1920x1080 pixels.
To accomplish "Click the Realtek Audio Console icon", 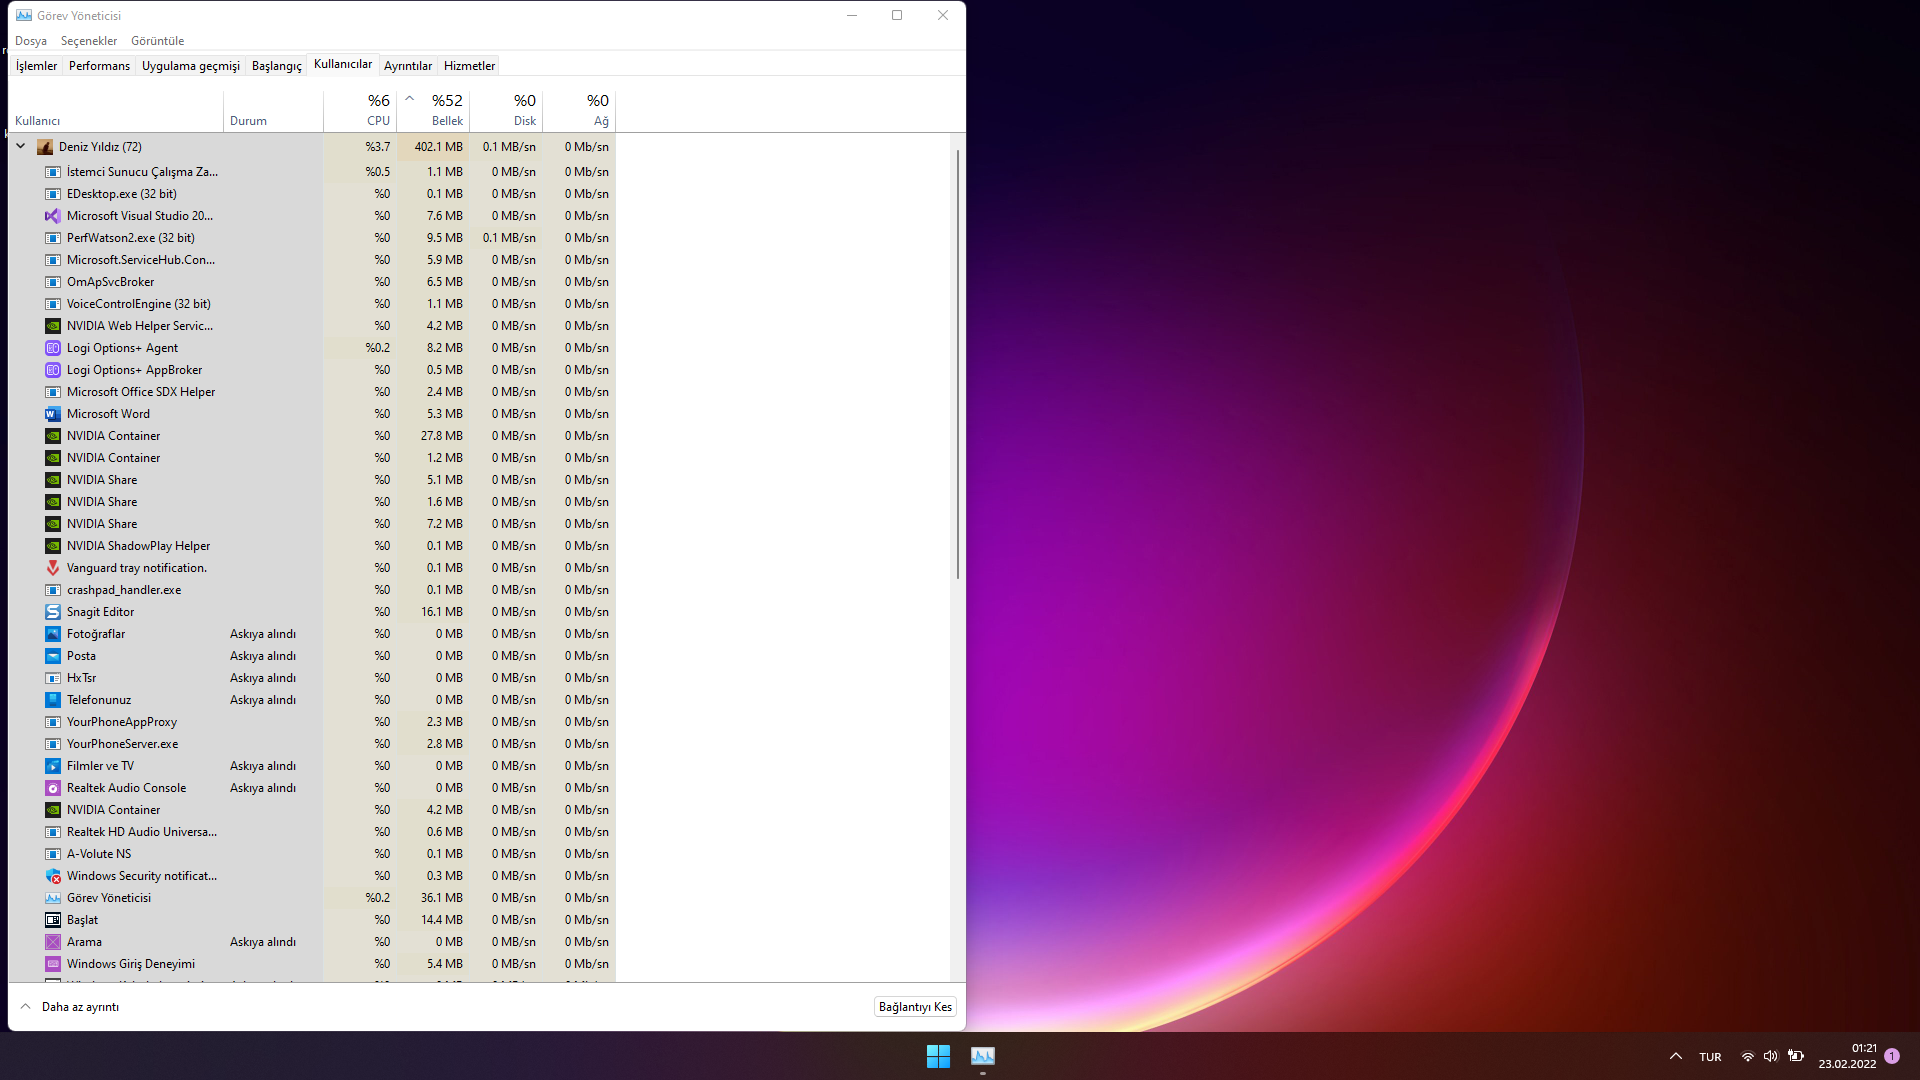I will (x=53, y=788).
